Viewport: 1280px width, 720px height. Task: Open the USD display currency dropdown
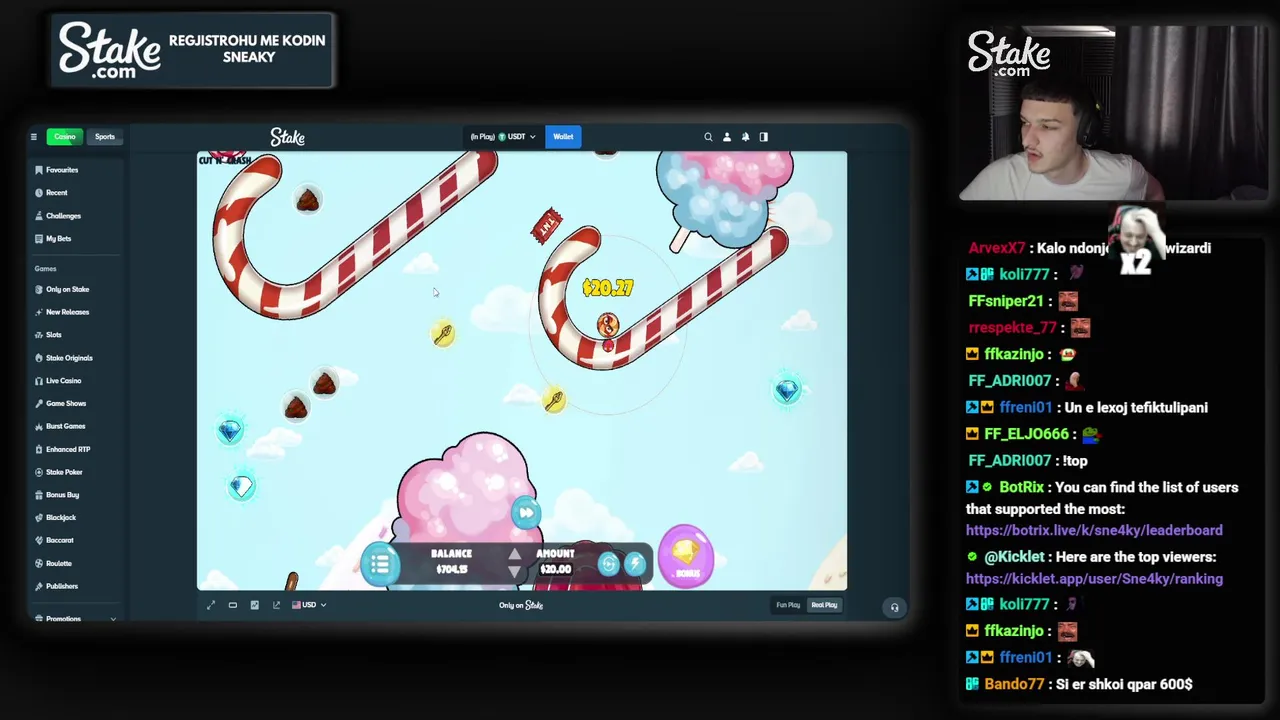click(308, 605)
